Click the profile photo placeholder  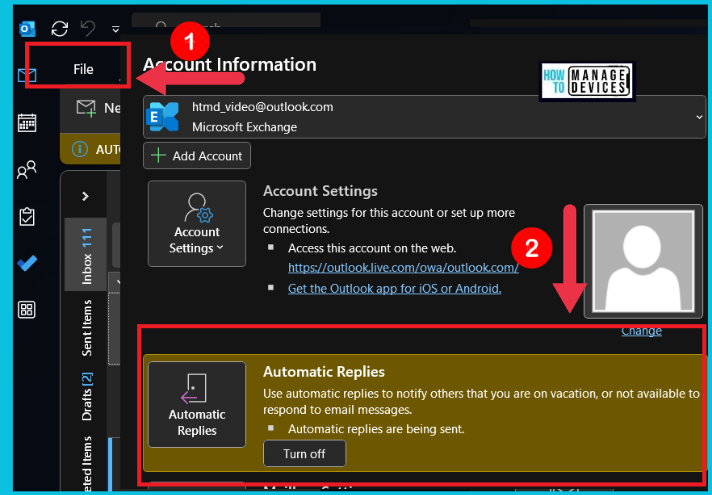(x=643, y=261)
